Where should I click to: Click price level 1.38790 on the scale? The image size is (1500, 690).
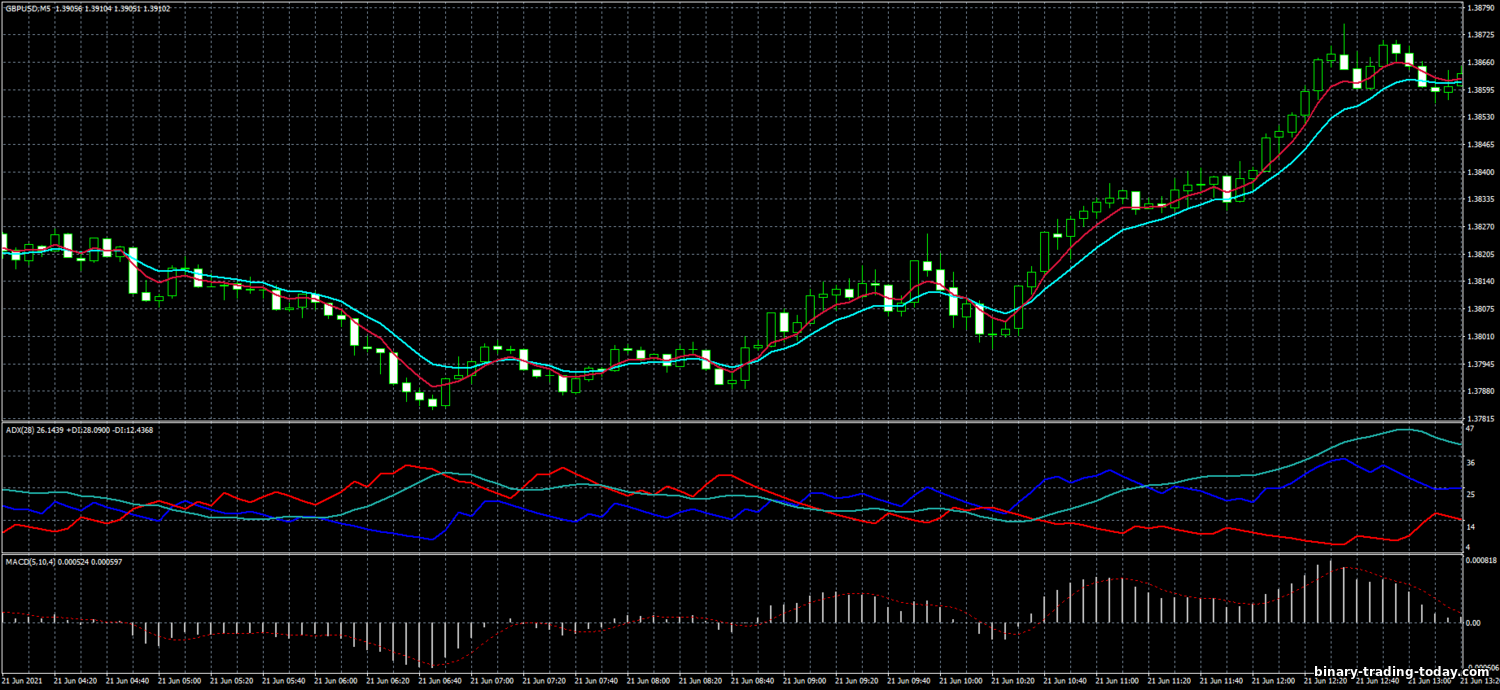1480,8
